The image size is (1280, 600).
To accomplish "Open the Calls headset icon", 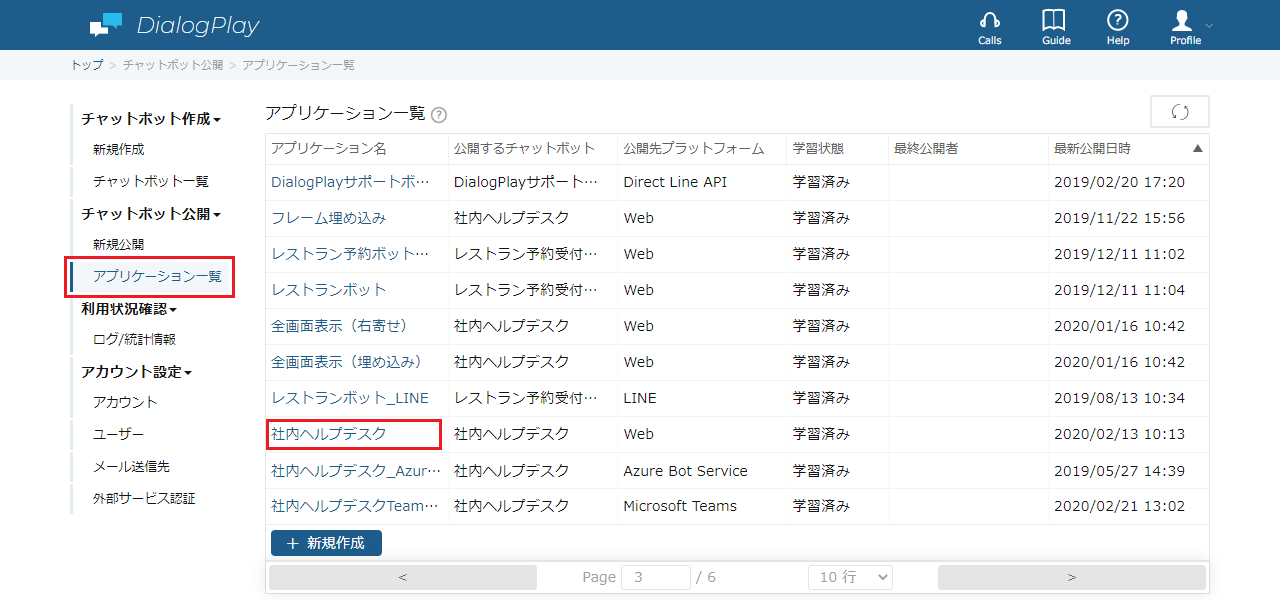I will [990, 20].
